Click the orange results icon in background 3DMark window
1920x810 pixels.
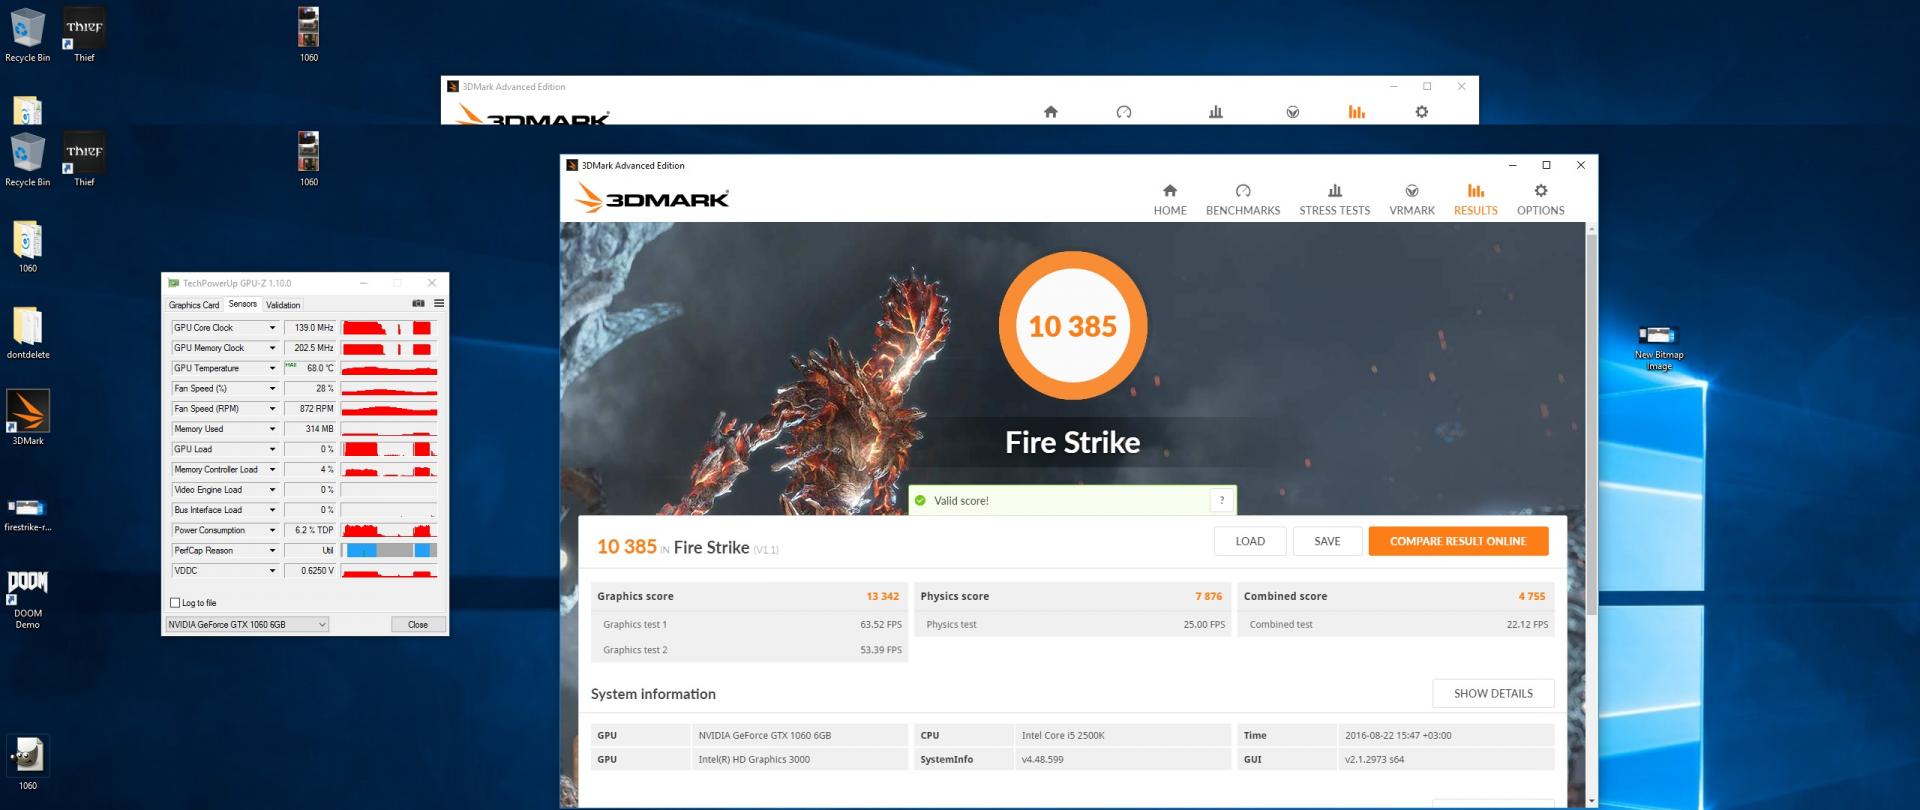pyautogui.click(x=1357, y=112)
